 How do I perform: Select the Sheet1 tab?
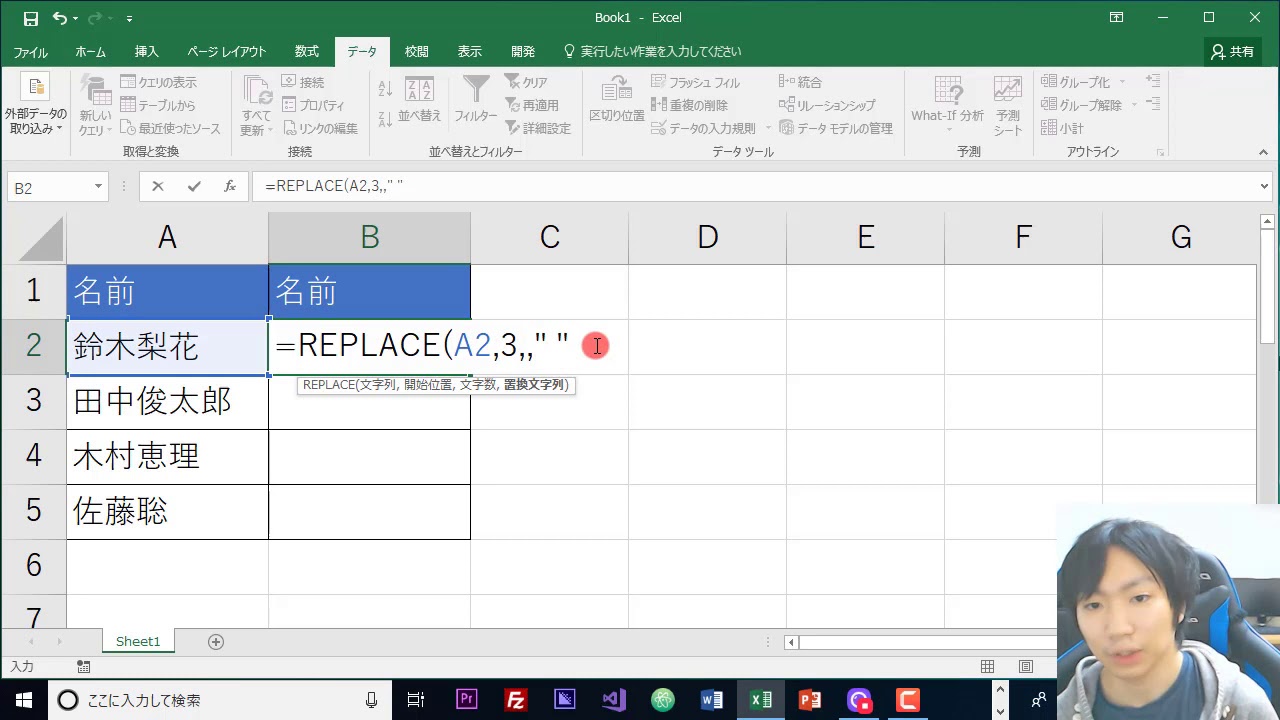(138, 642)
